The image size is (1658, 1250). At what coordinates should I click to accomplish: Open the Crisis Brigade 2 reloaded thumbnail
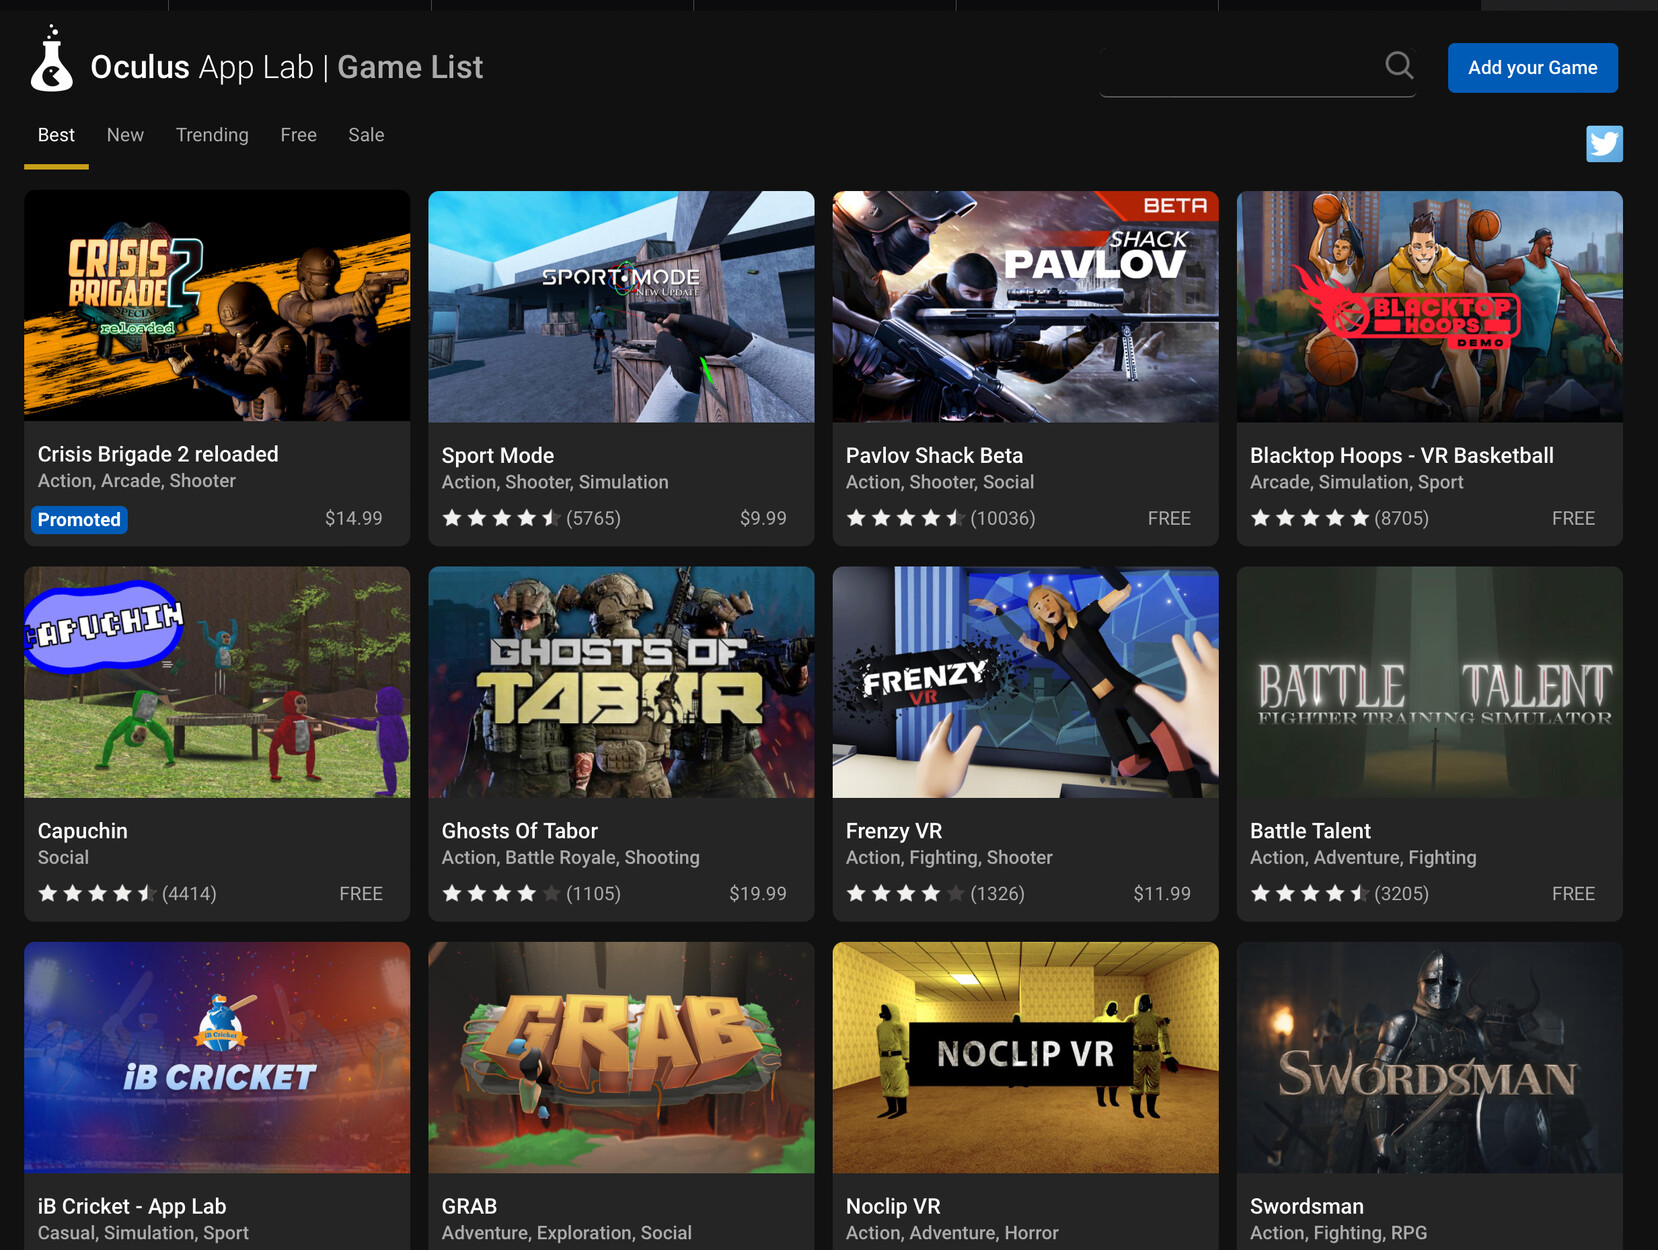pos(217,306)
